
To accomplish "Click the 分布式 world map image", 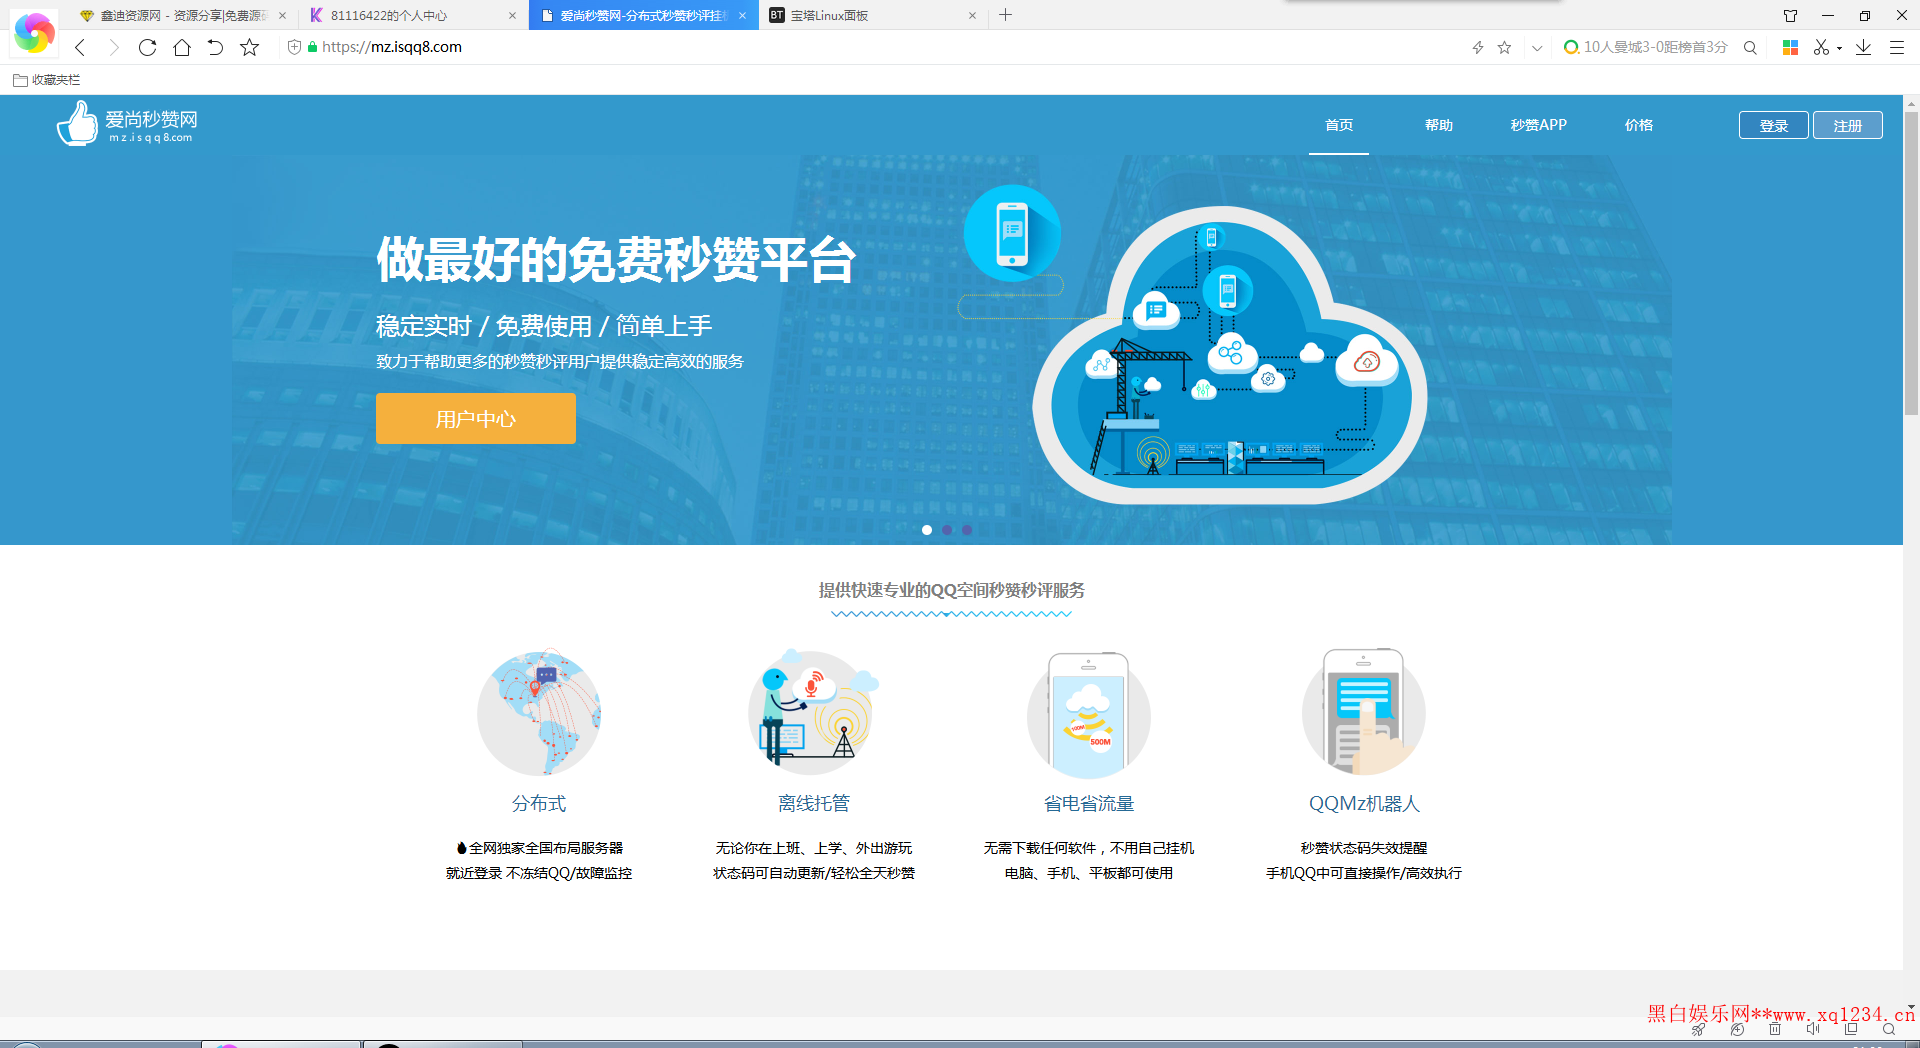I will point(539,713).
